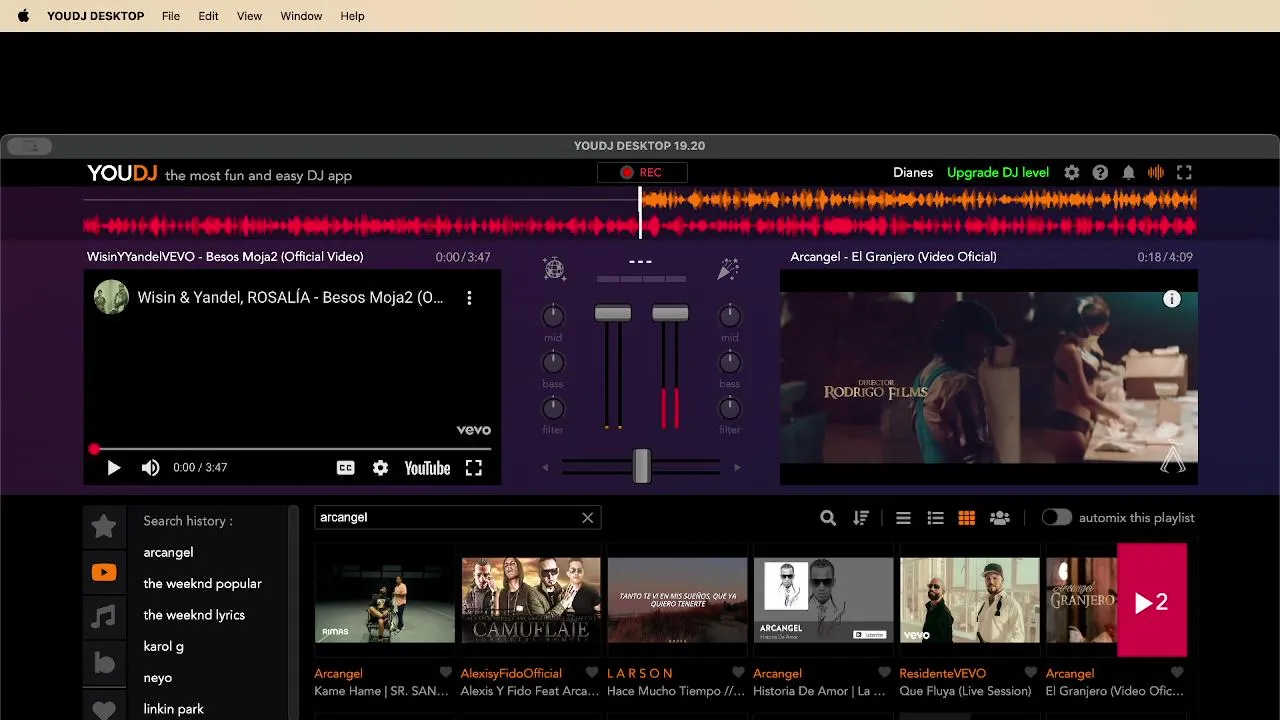
Task: Favorite the Alexis Y Fido track heart
Action: [x=592, y=673]
